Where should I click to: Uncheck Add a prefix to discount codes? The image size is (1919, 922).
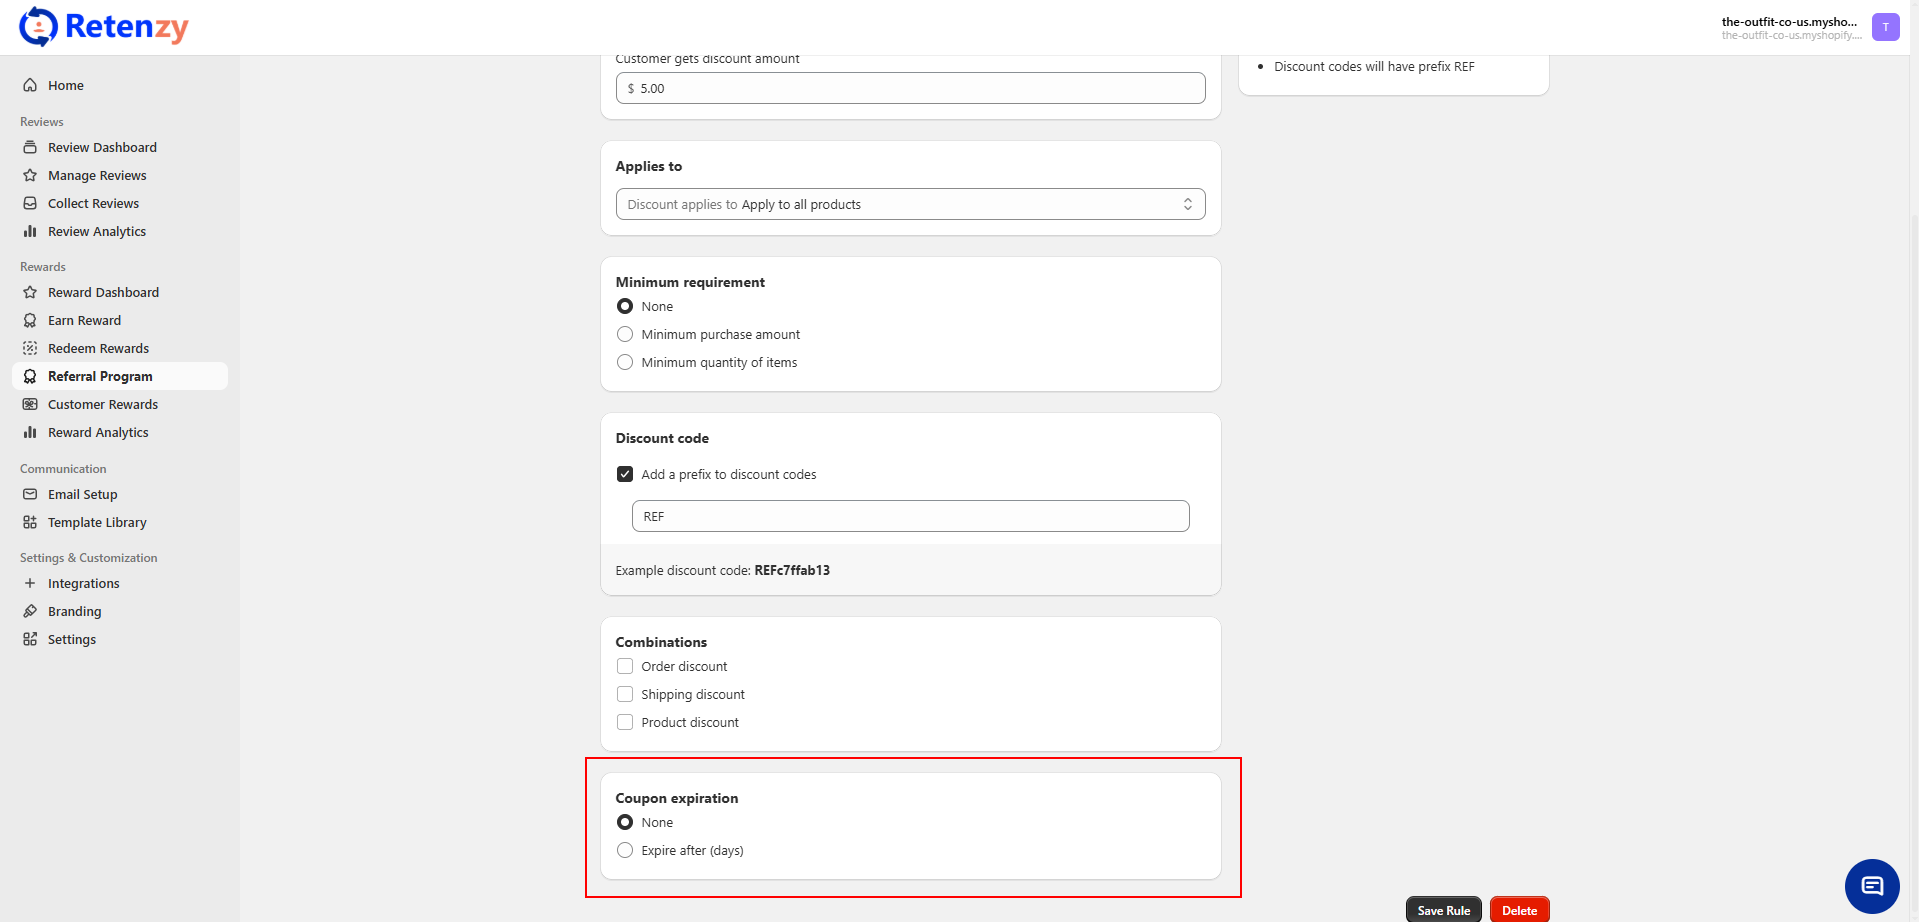coord(625,475)
